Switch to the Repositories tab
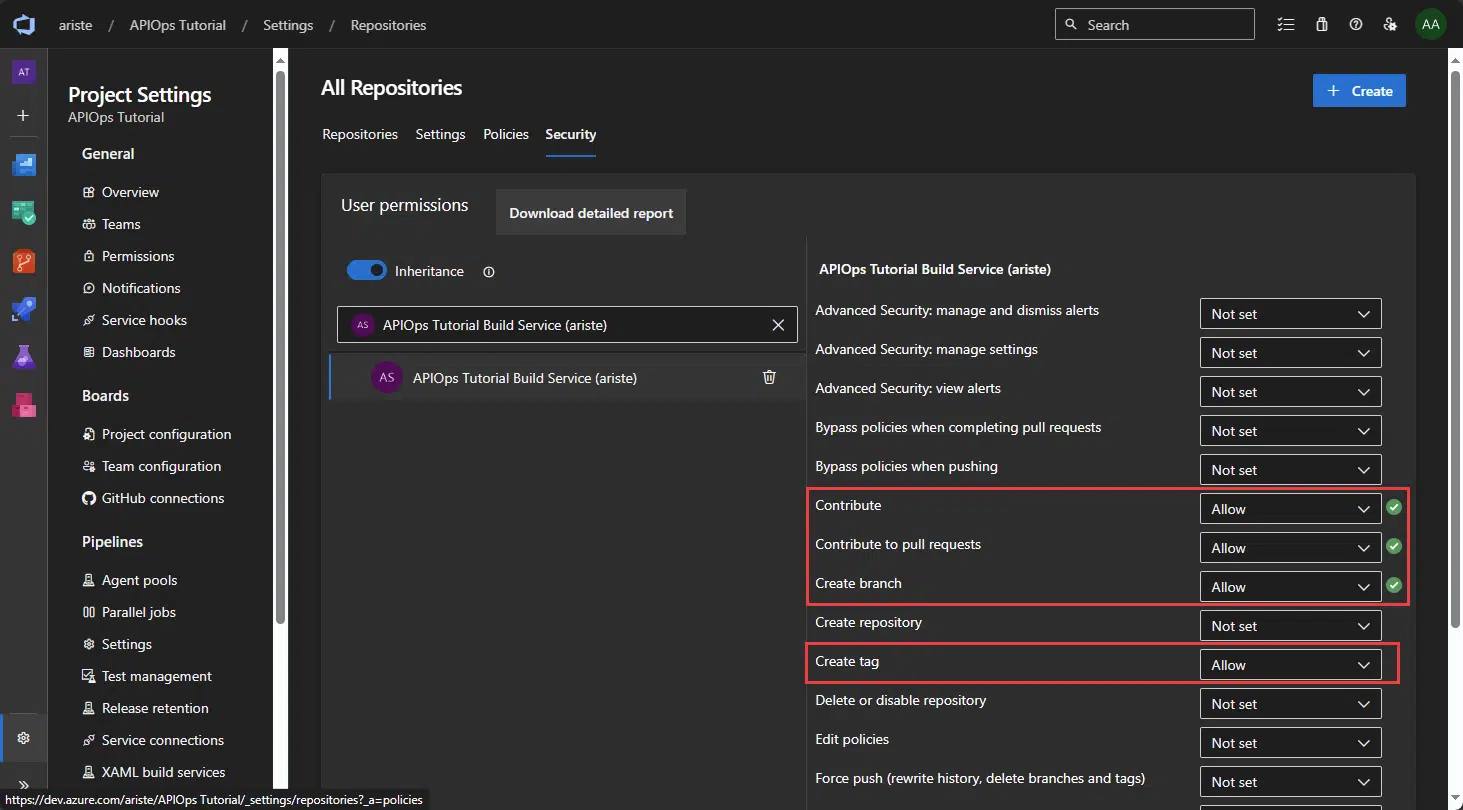 point(360,134)
